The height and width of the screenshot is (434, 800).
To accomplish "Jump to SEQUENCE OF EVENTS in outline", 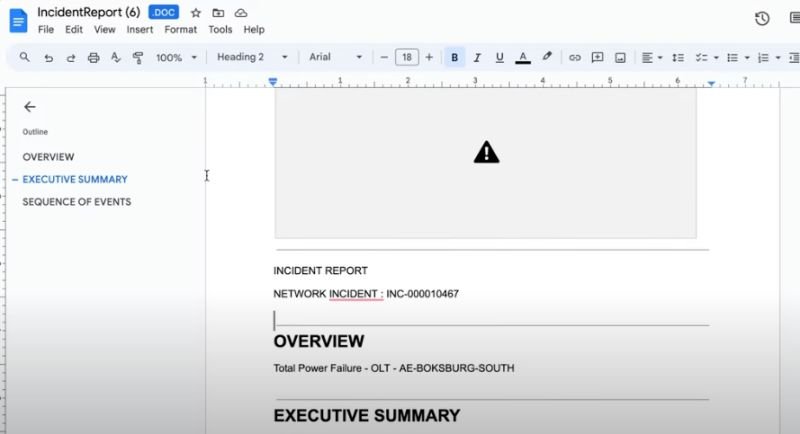I will (x=77, y=202).
